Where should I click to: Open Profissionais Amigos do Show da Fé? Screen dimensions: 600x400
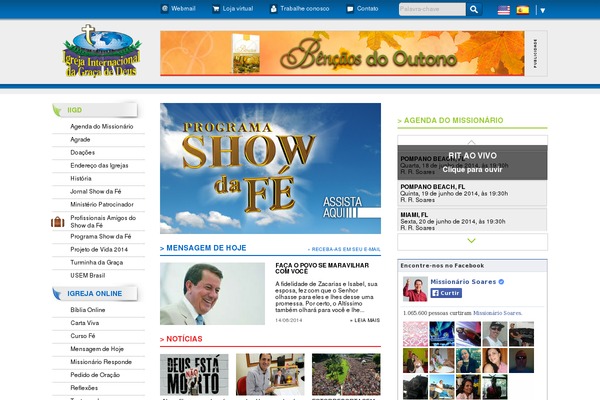[103, 221]
